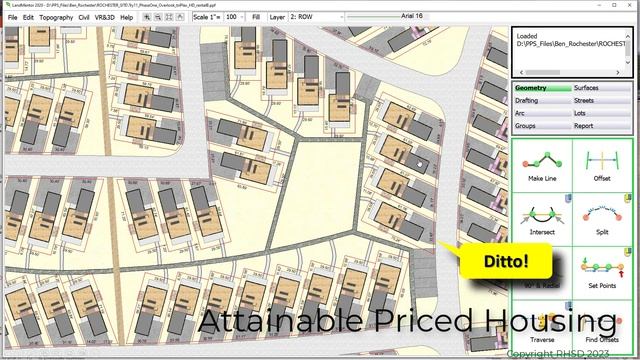Open the Civil menu

(x=84, y=17)
